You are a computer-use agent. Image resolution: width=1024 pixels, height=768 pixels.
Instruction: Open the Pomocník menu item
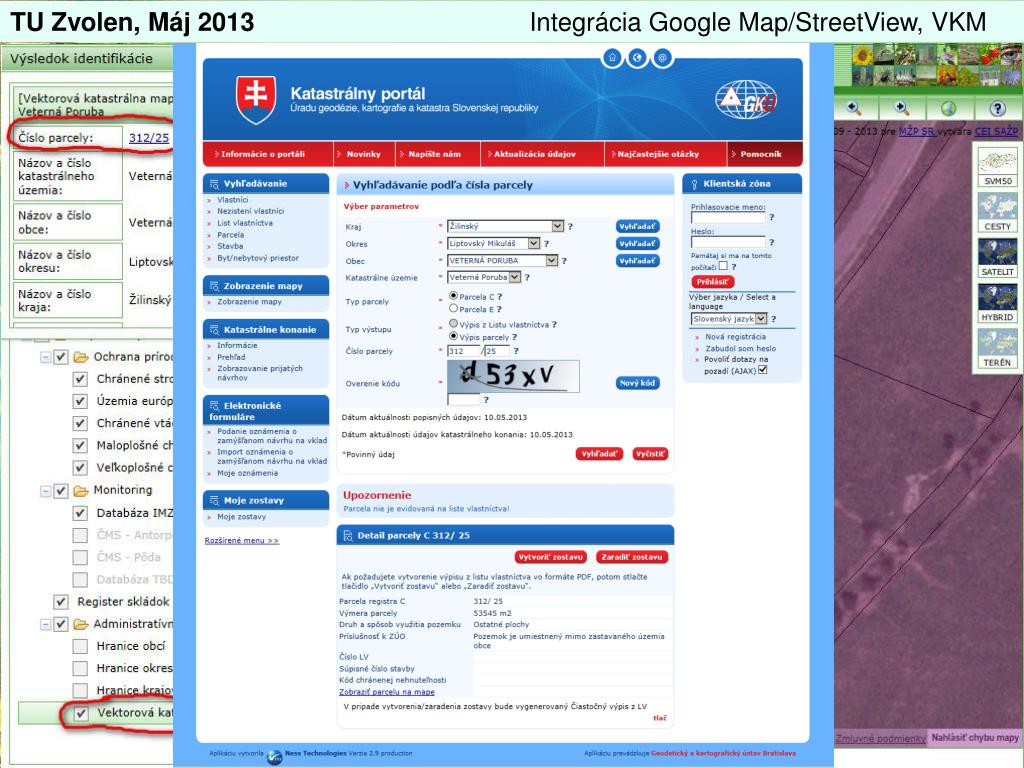pos(761,154)
